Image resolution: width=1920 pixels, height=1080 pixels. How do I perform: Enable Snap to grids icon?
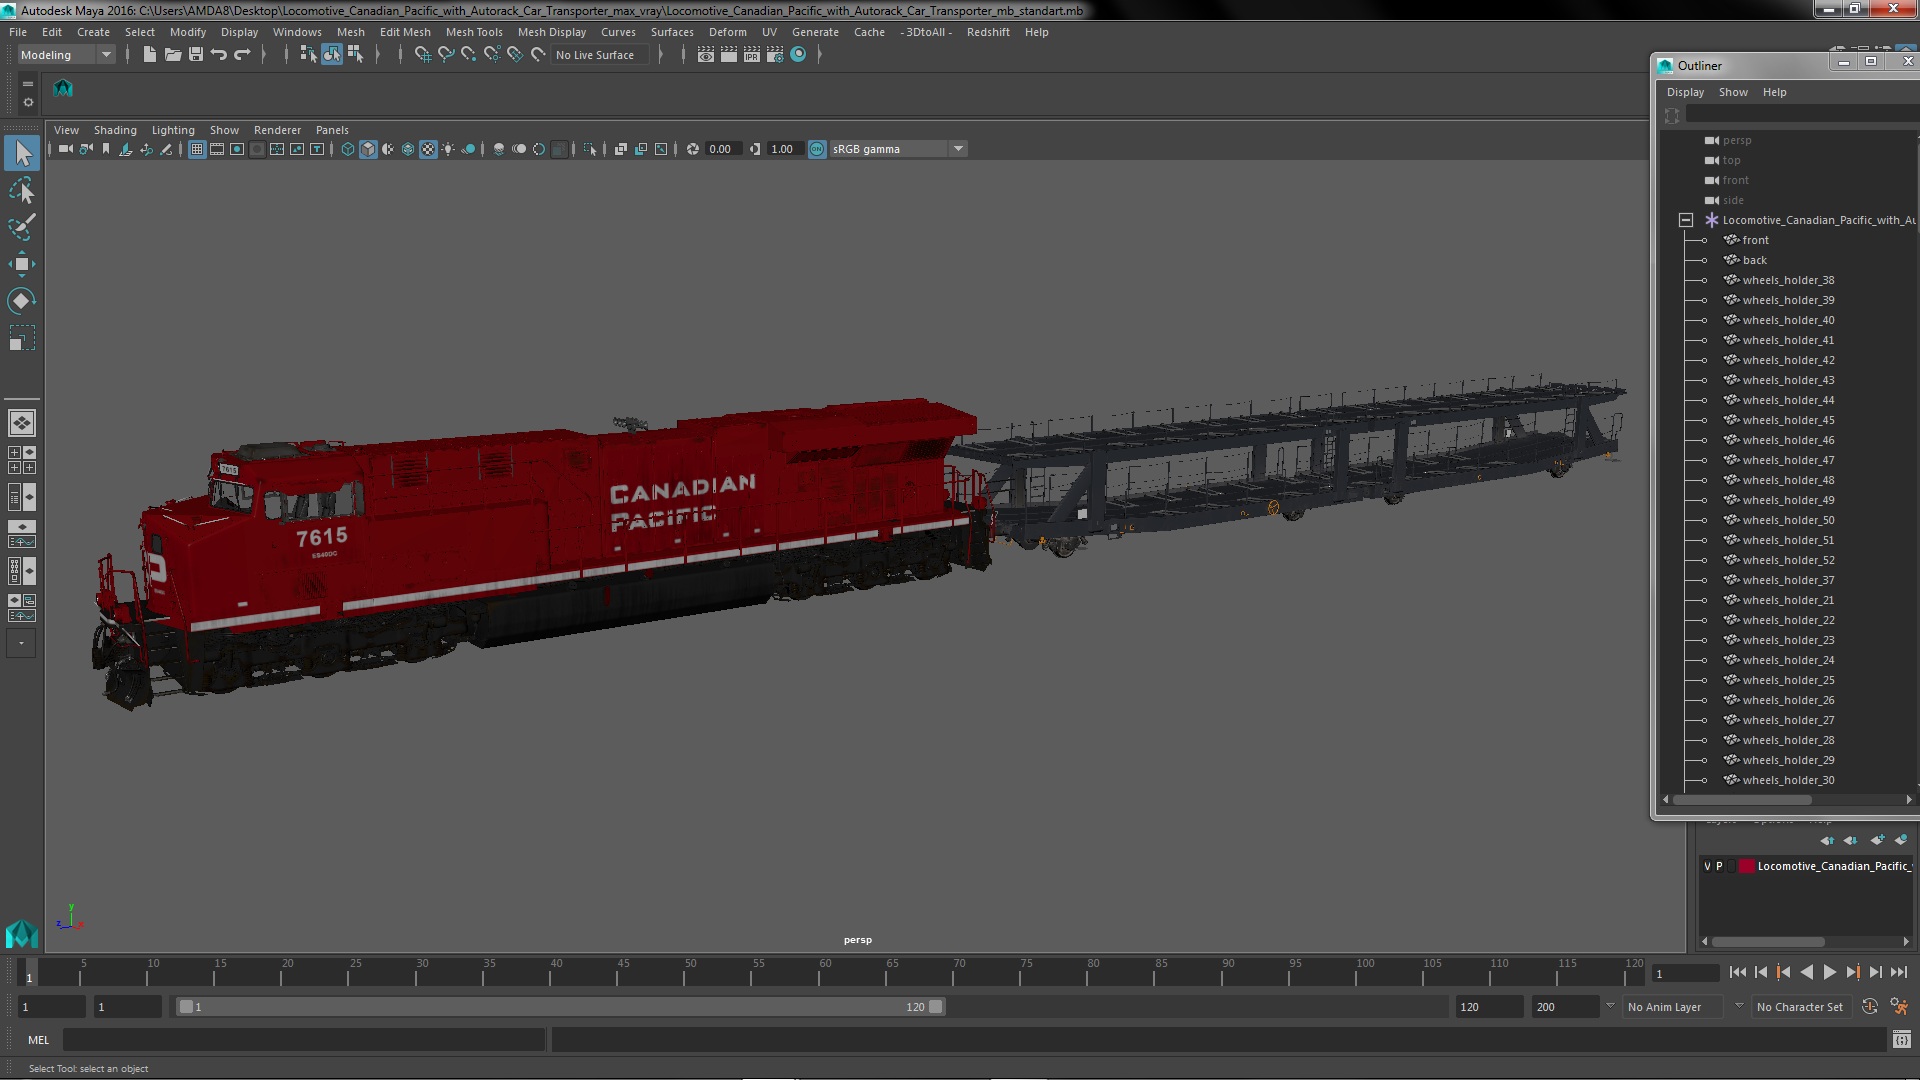point(422,55)
